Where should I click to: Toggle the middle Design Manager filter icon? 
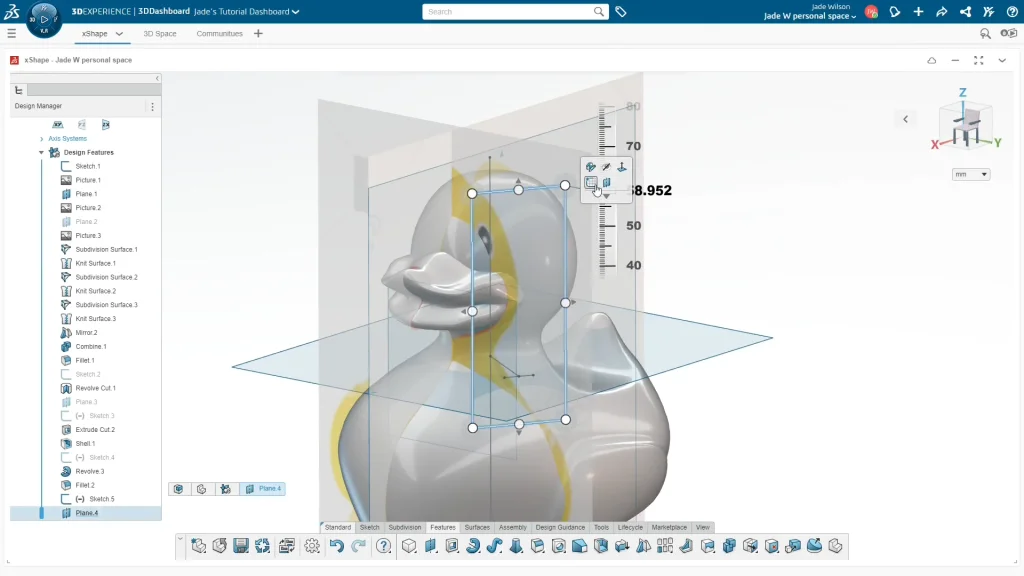click(x=82, y=125)
